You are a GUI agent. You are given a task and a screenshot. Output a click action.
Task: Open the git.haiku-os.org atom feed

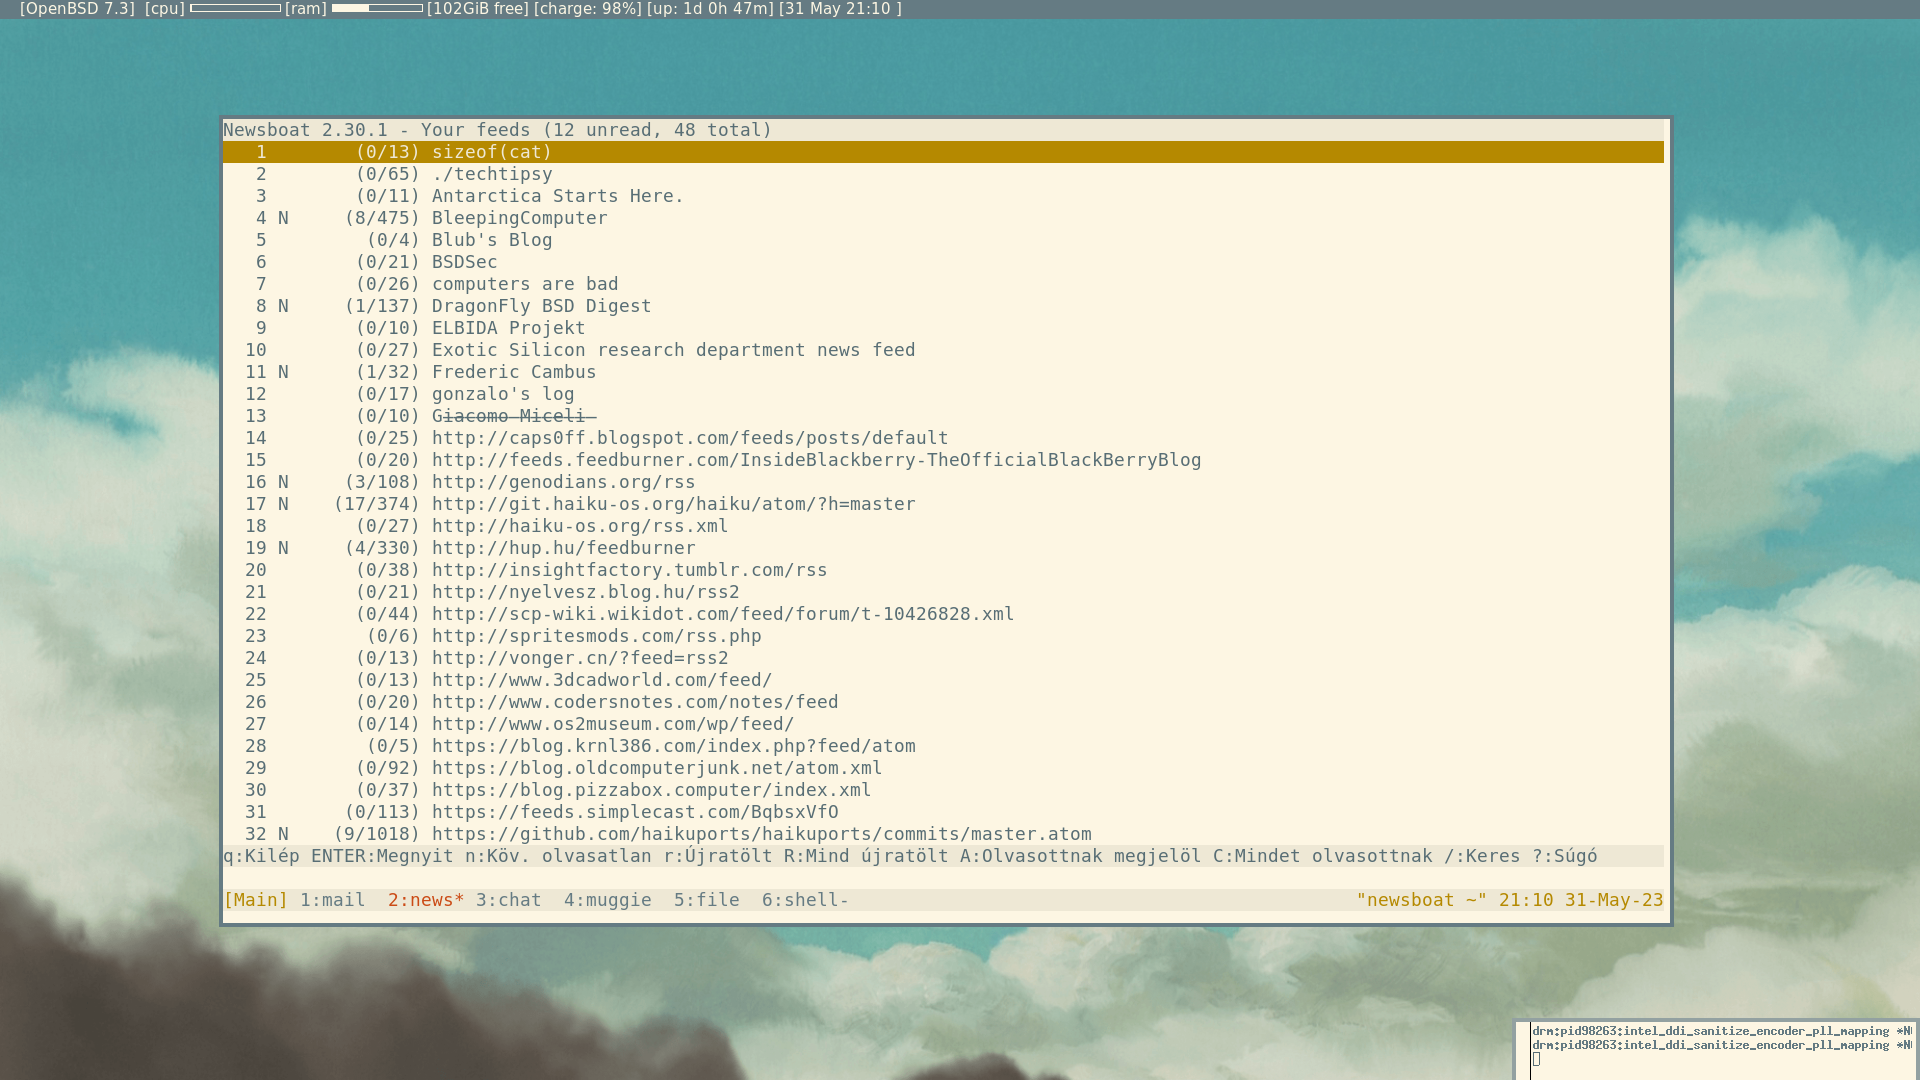[x=673, y=504]
